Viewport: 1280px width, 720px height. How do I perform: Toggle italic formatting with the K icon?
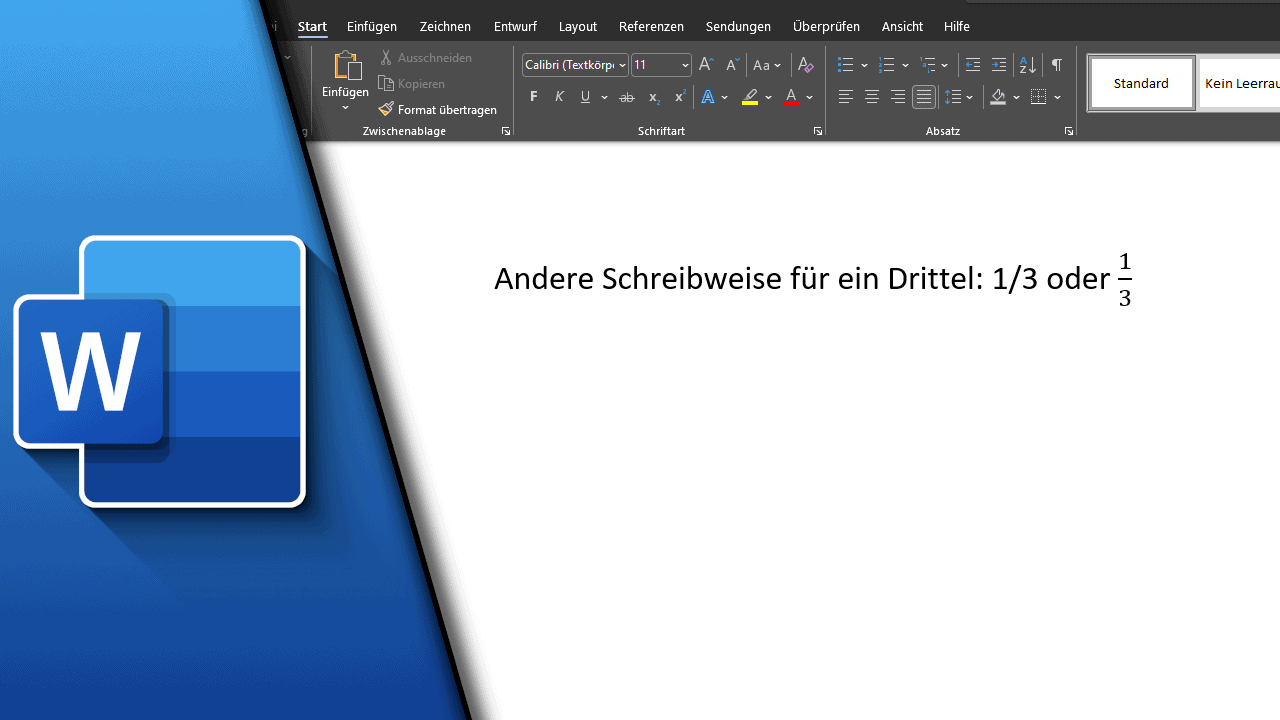[559, 97]
